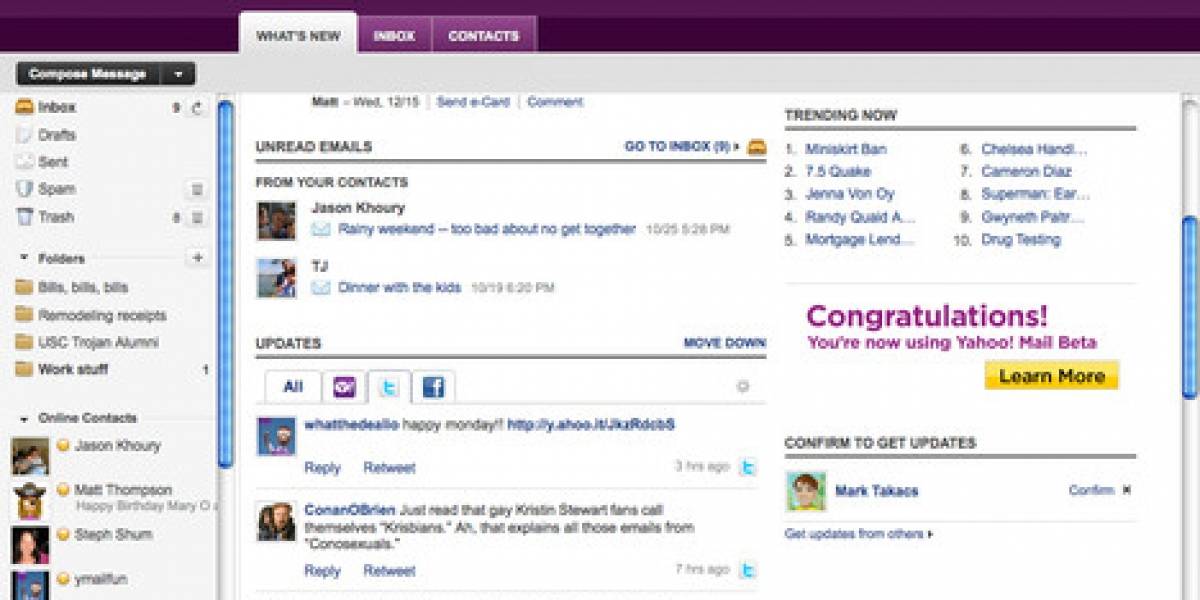The width and height of the screenshot is (1200, 600).
Task: Click the envelope icon for Dinner email
Action: click(x=321, y=287)
